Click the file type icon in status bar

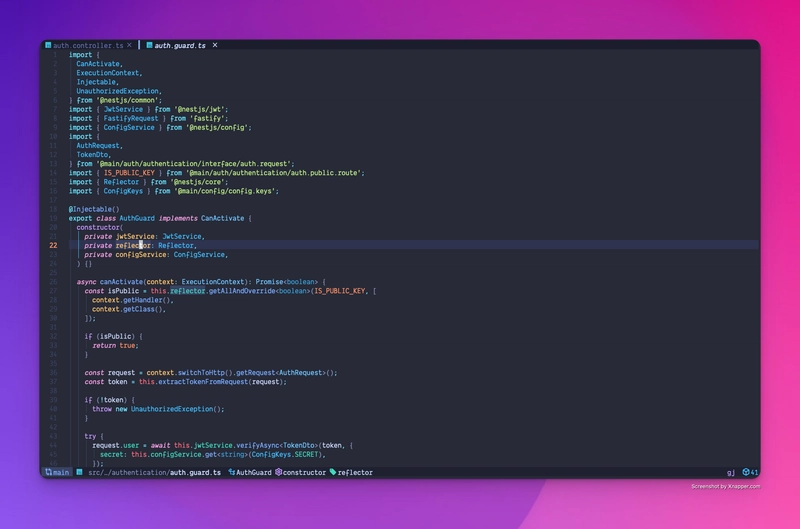point(80,472)
